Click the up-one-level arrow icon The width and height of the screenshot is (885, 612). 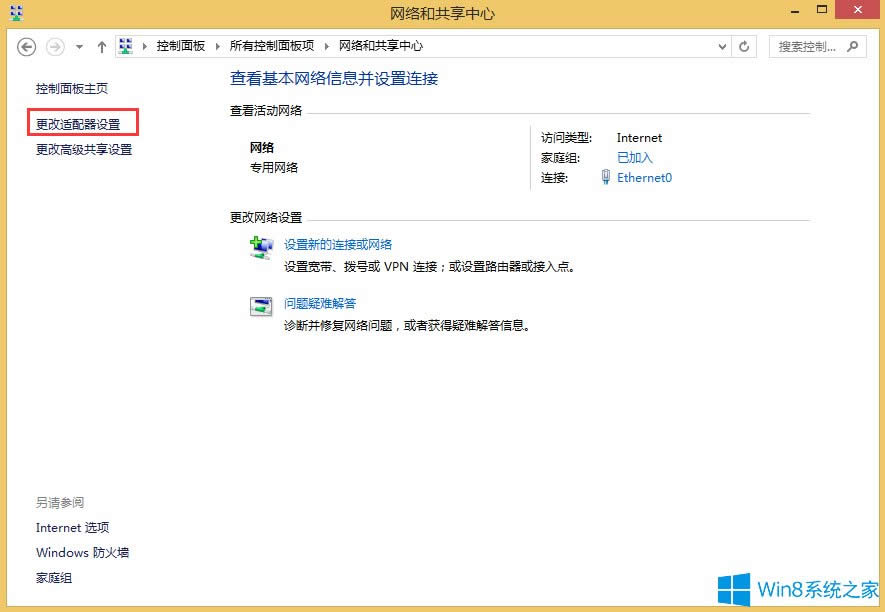point(101,45)
